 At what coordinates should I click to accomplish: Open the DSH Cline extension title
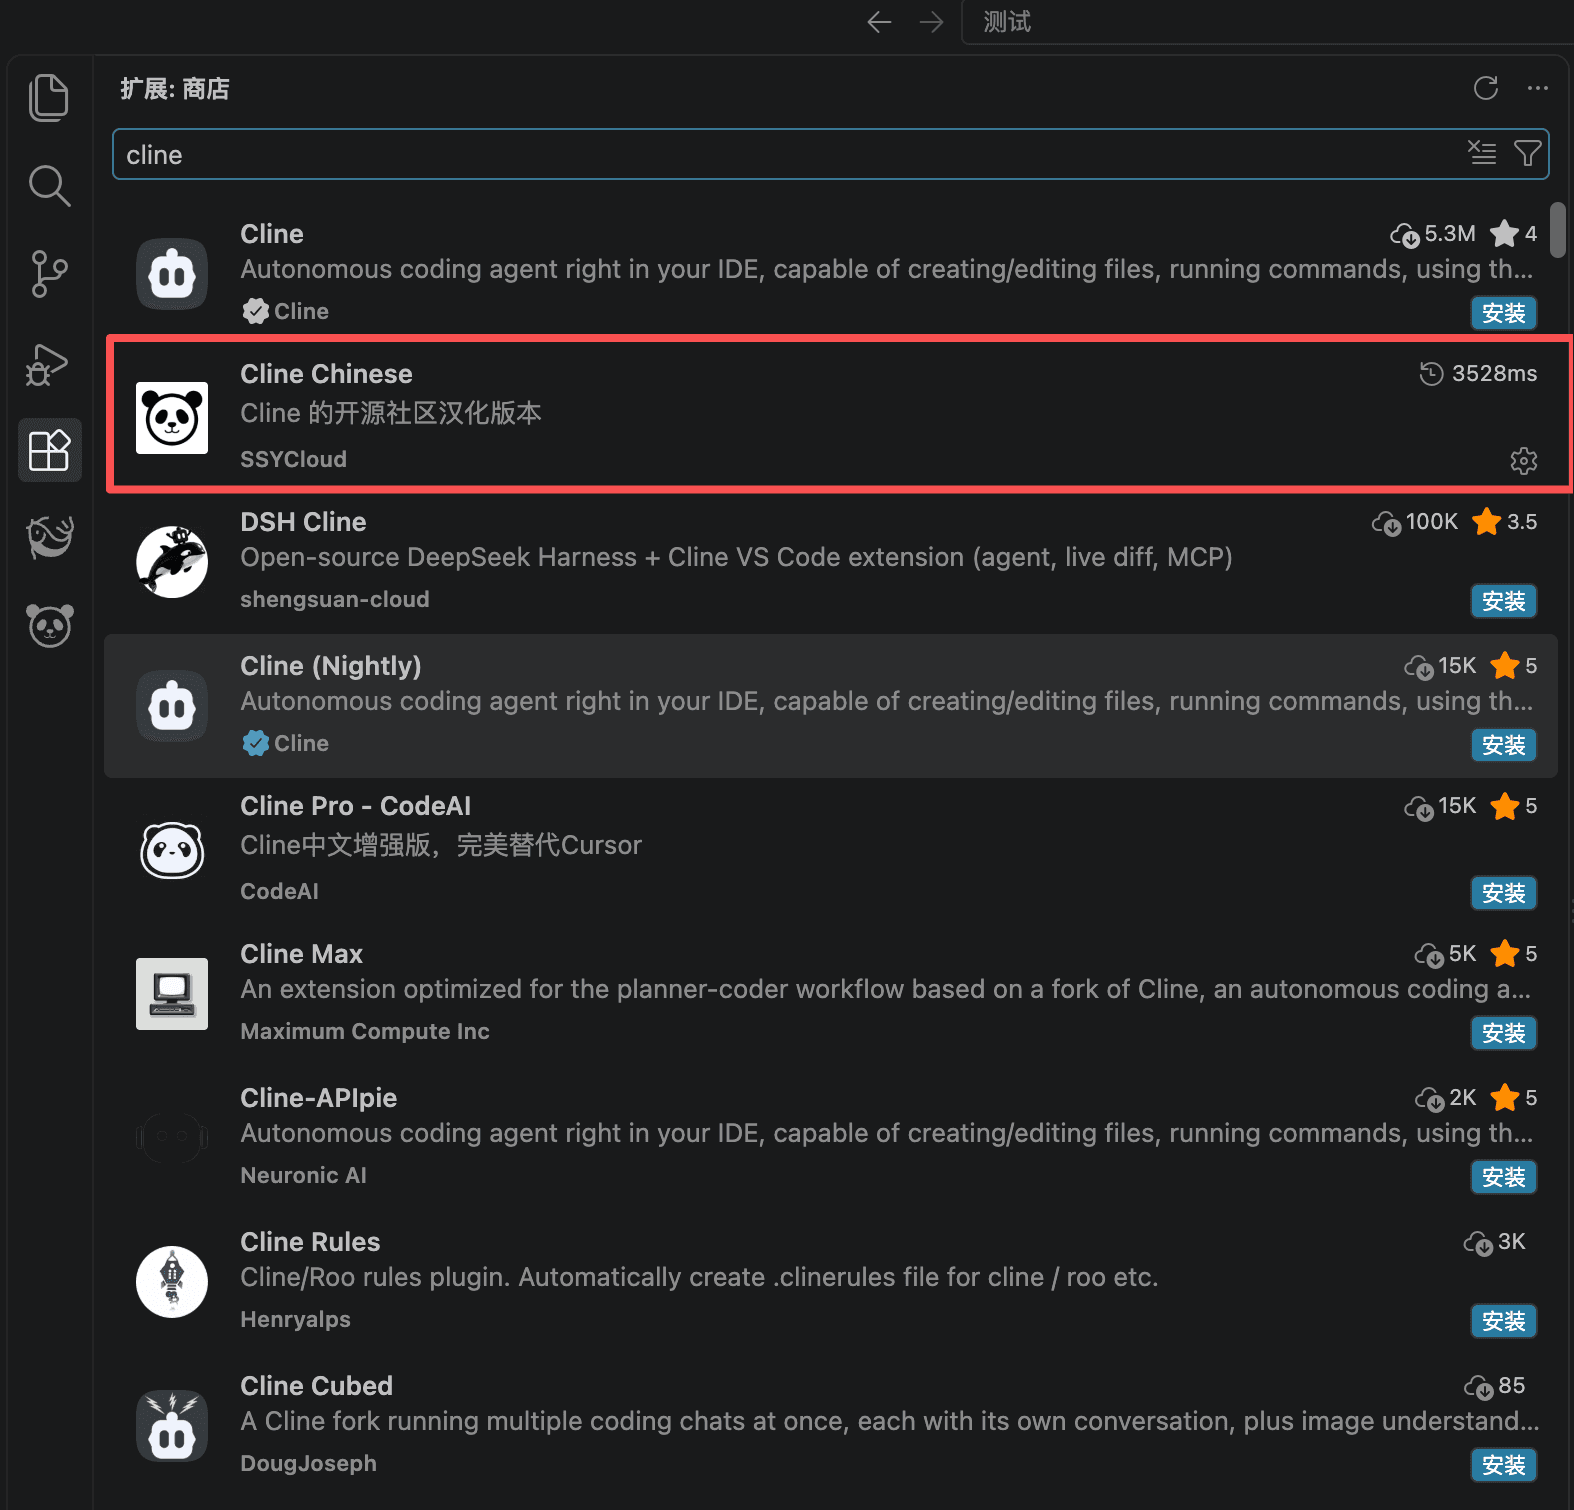click(303, 522)
